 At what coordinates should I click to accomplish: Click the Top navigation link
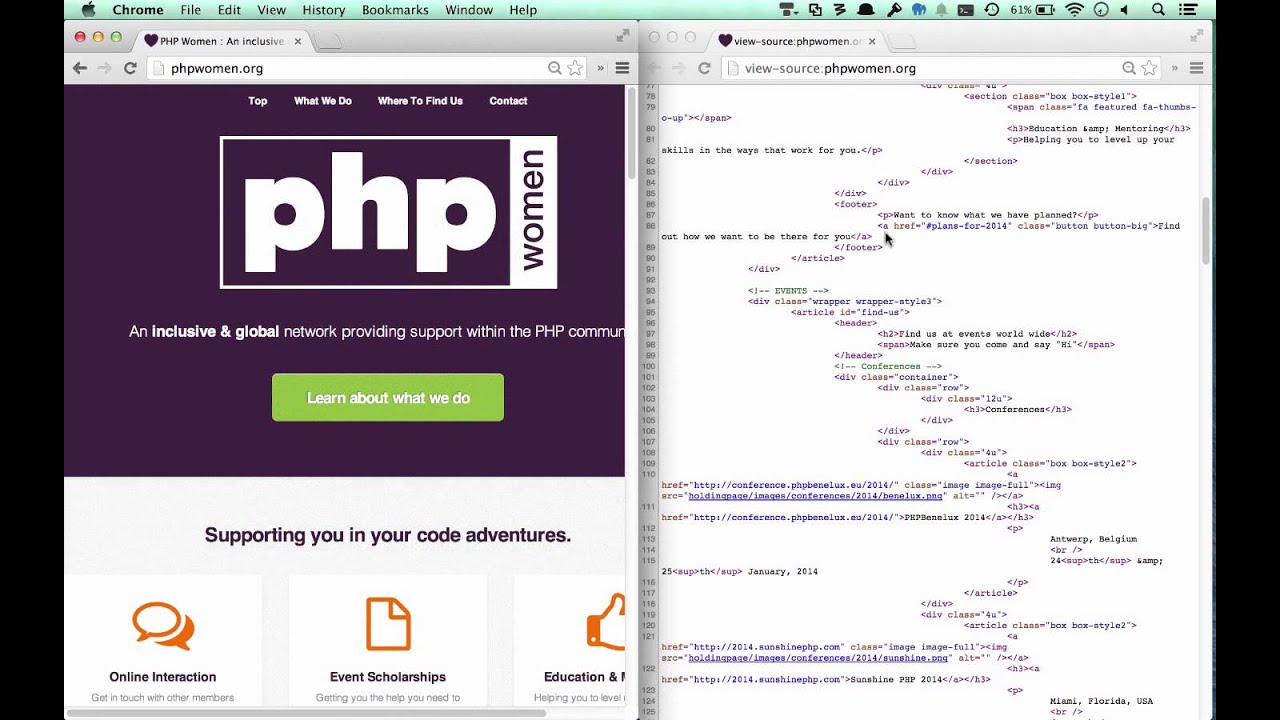tap(258, 101)
